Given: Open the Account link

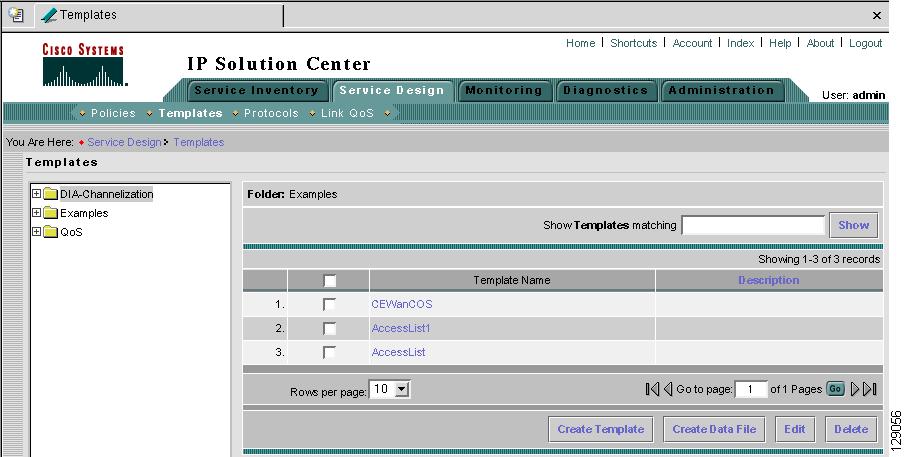Looking at the screenshot, I should (x=692, y=43).
